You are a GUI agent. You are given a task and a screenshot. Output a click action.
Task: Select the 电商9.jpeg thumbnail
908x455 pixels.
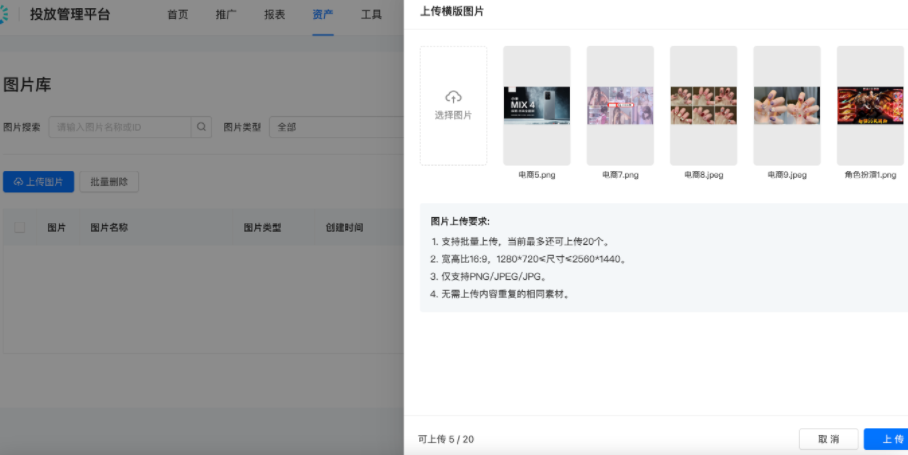(x=787, y=106)
